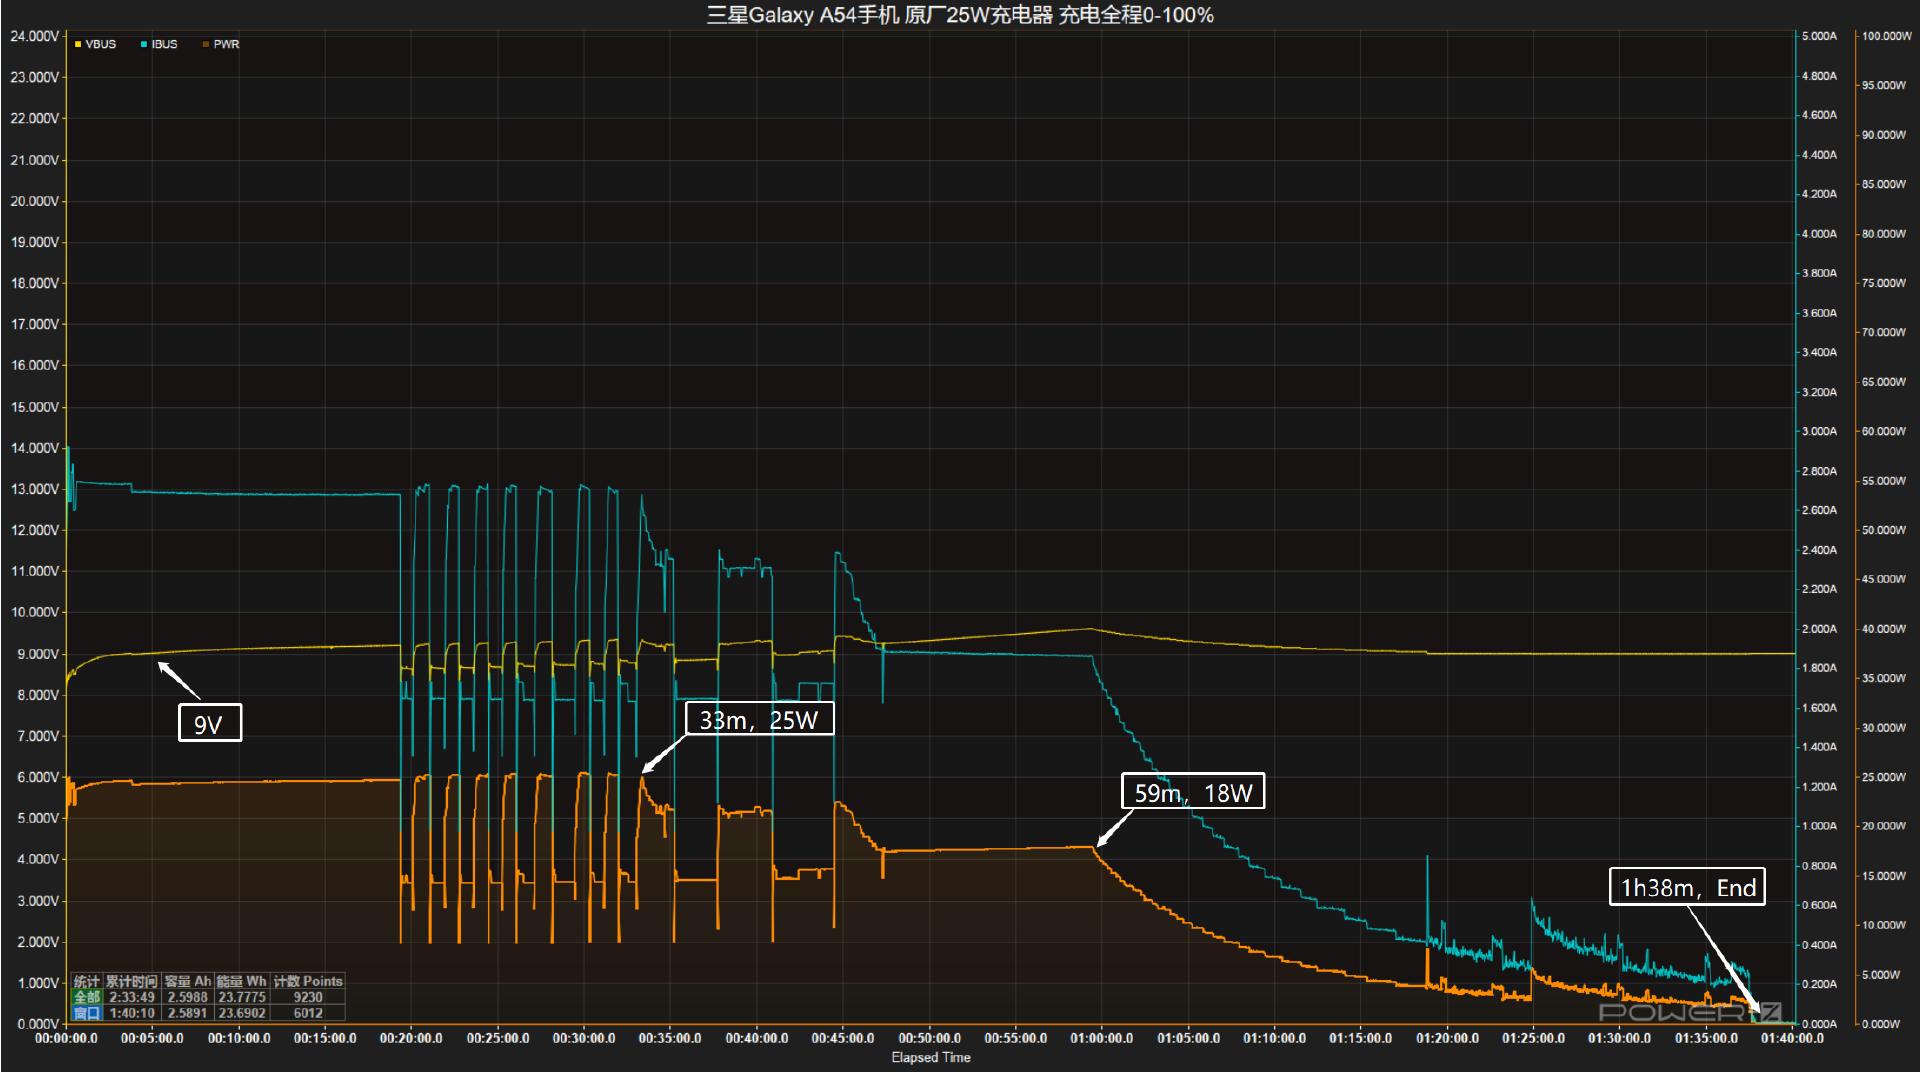Click the 01:00:00.0 time axis tick
Screen dimensions: 1920x1072
click(x=1101, y=1038)
